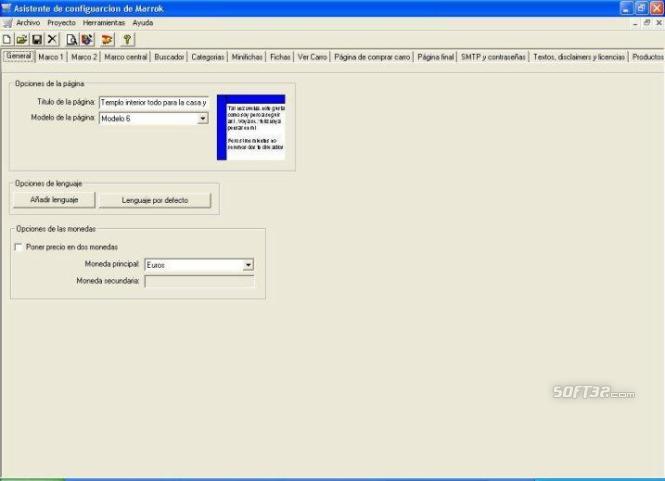Restore the inner document window

(647, 23)
